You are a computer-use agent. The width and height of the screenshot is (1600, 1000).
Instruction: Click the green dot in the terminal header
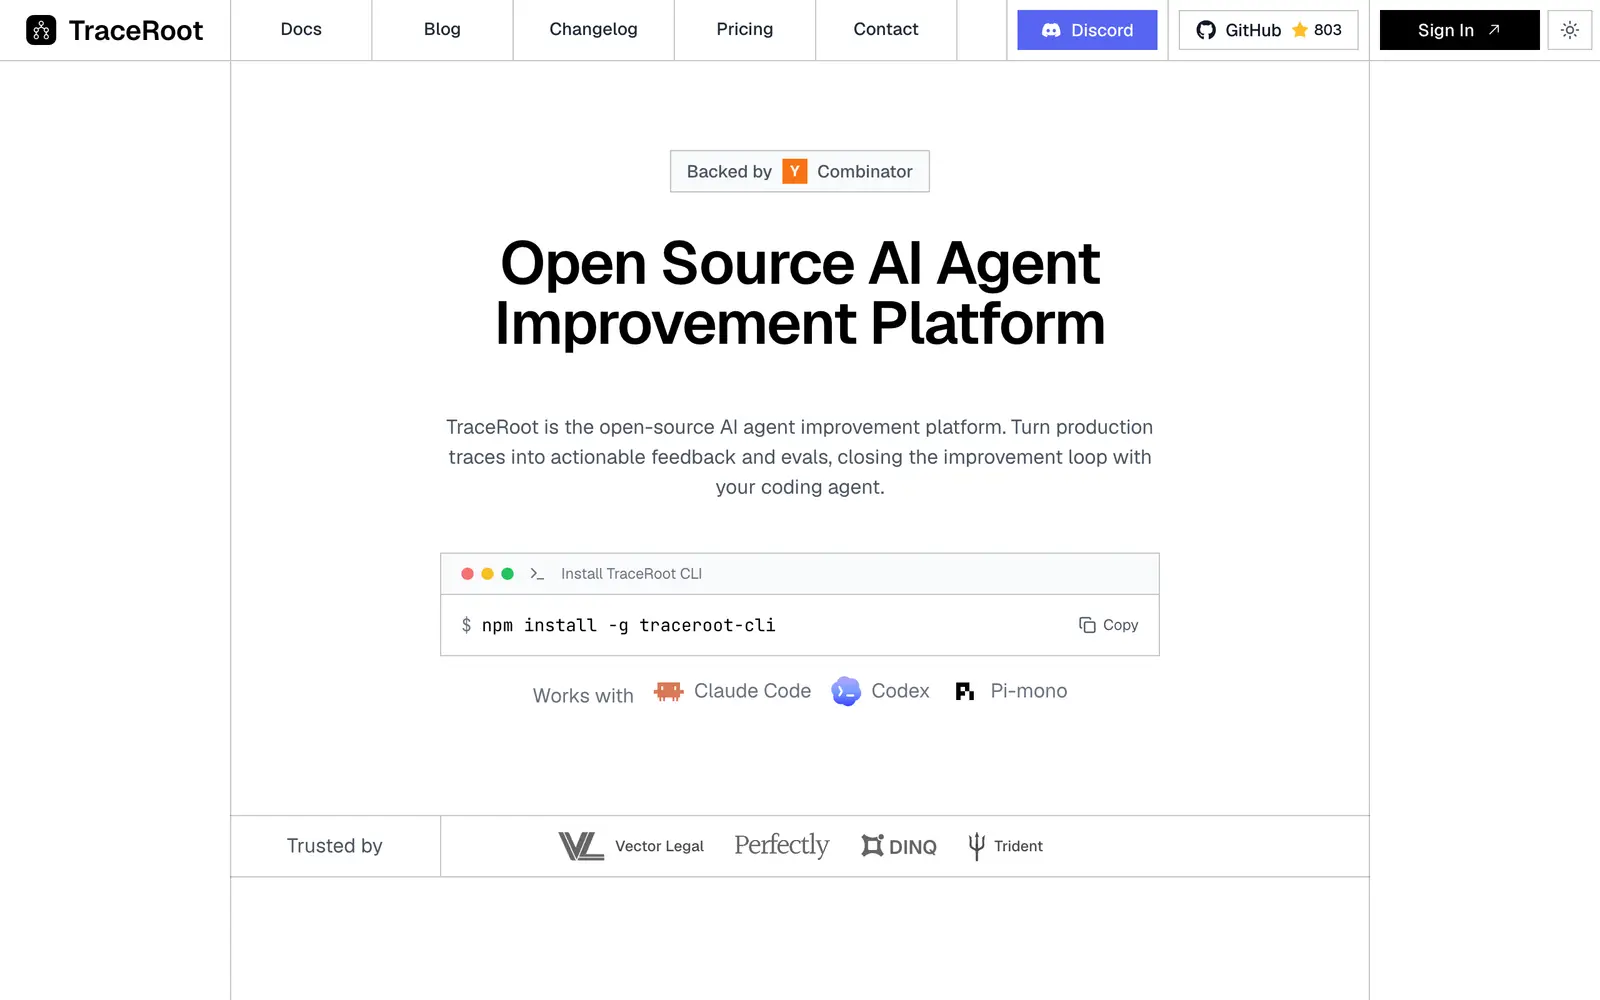tap(507, 574)
